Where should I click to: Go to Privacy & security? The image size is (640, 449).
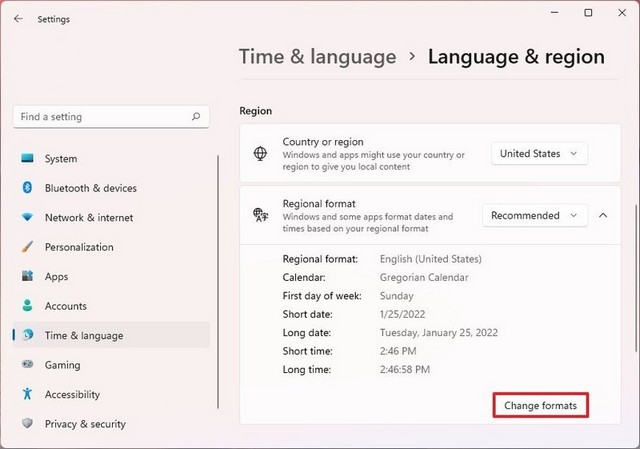(111, 423)
